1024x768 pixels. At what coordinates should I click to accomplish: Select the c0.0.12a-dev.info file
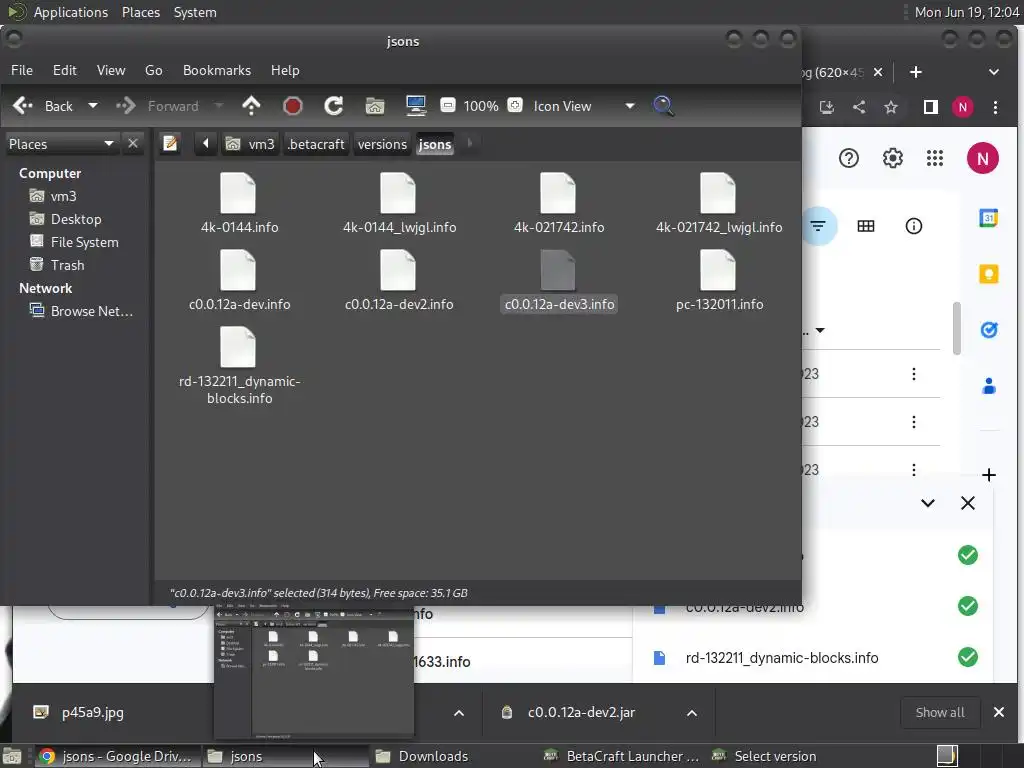tap(239, 280)
